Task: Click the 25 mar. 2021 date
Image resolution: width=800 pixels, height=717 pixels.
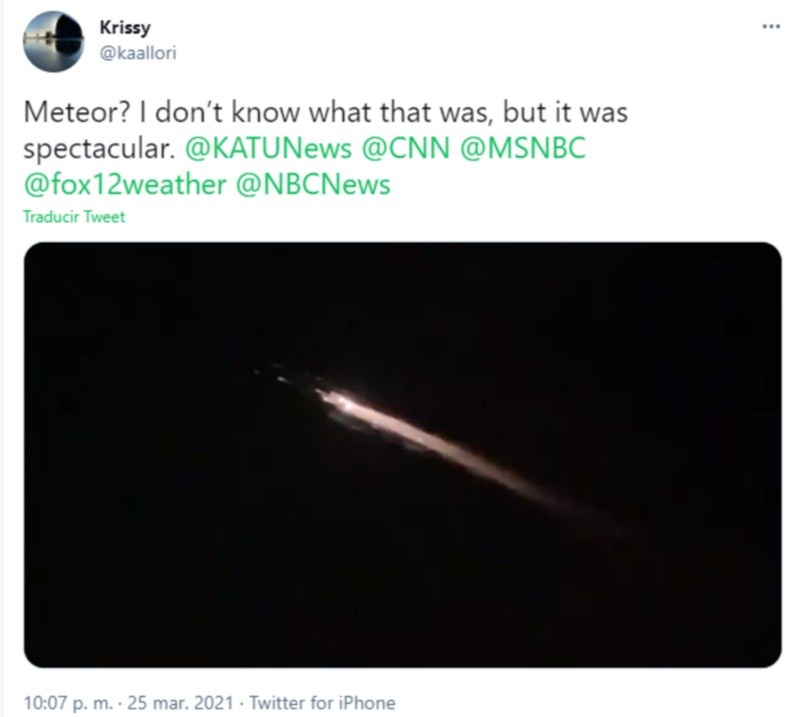Action: pyautogui.click(x=187, y=702)
